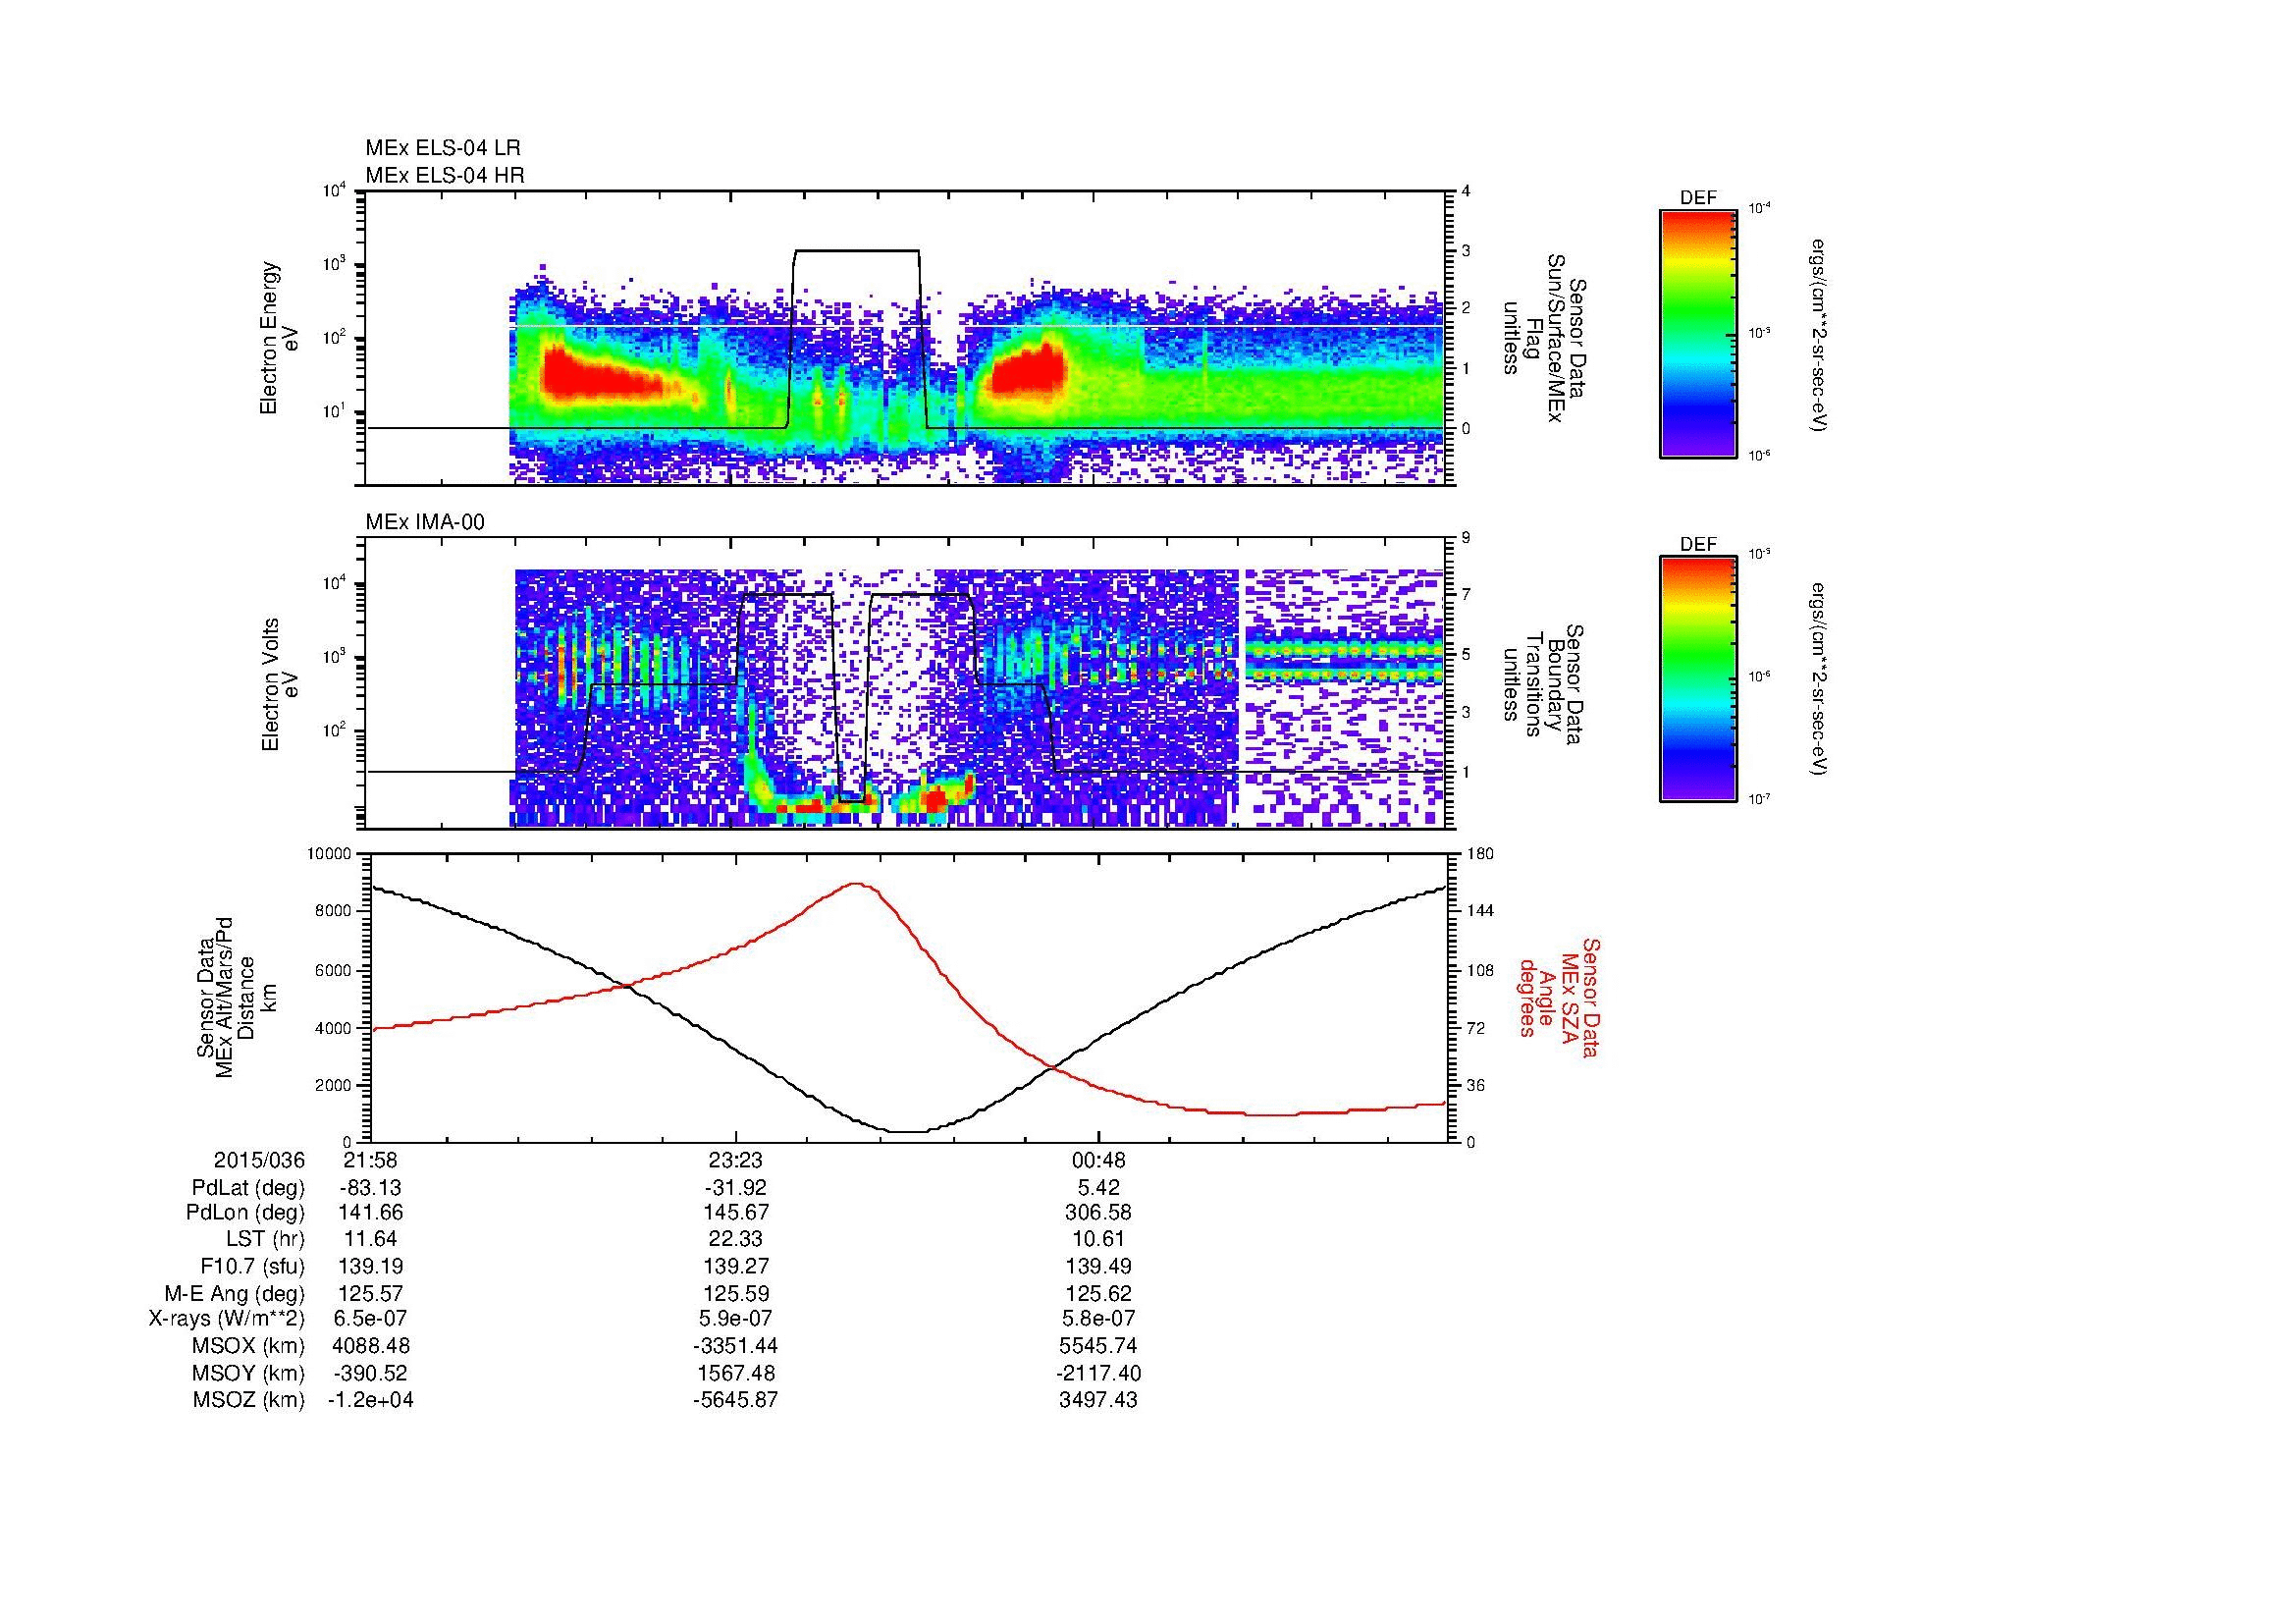Click the '2015/036' date label
The height and width of the screenshot is (1623, 2296).
[x=259, y=1160]
